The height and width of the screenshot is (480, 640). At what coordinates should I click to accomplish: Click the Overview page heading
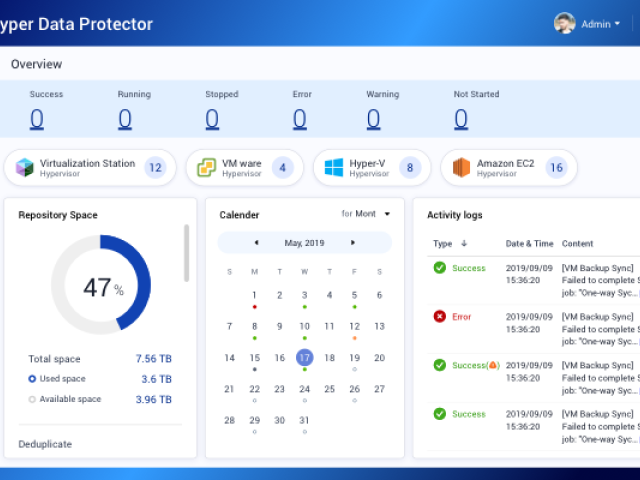pyautogui.click(x=36, y=64)
